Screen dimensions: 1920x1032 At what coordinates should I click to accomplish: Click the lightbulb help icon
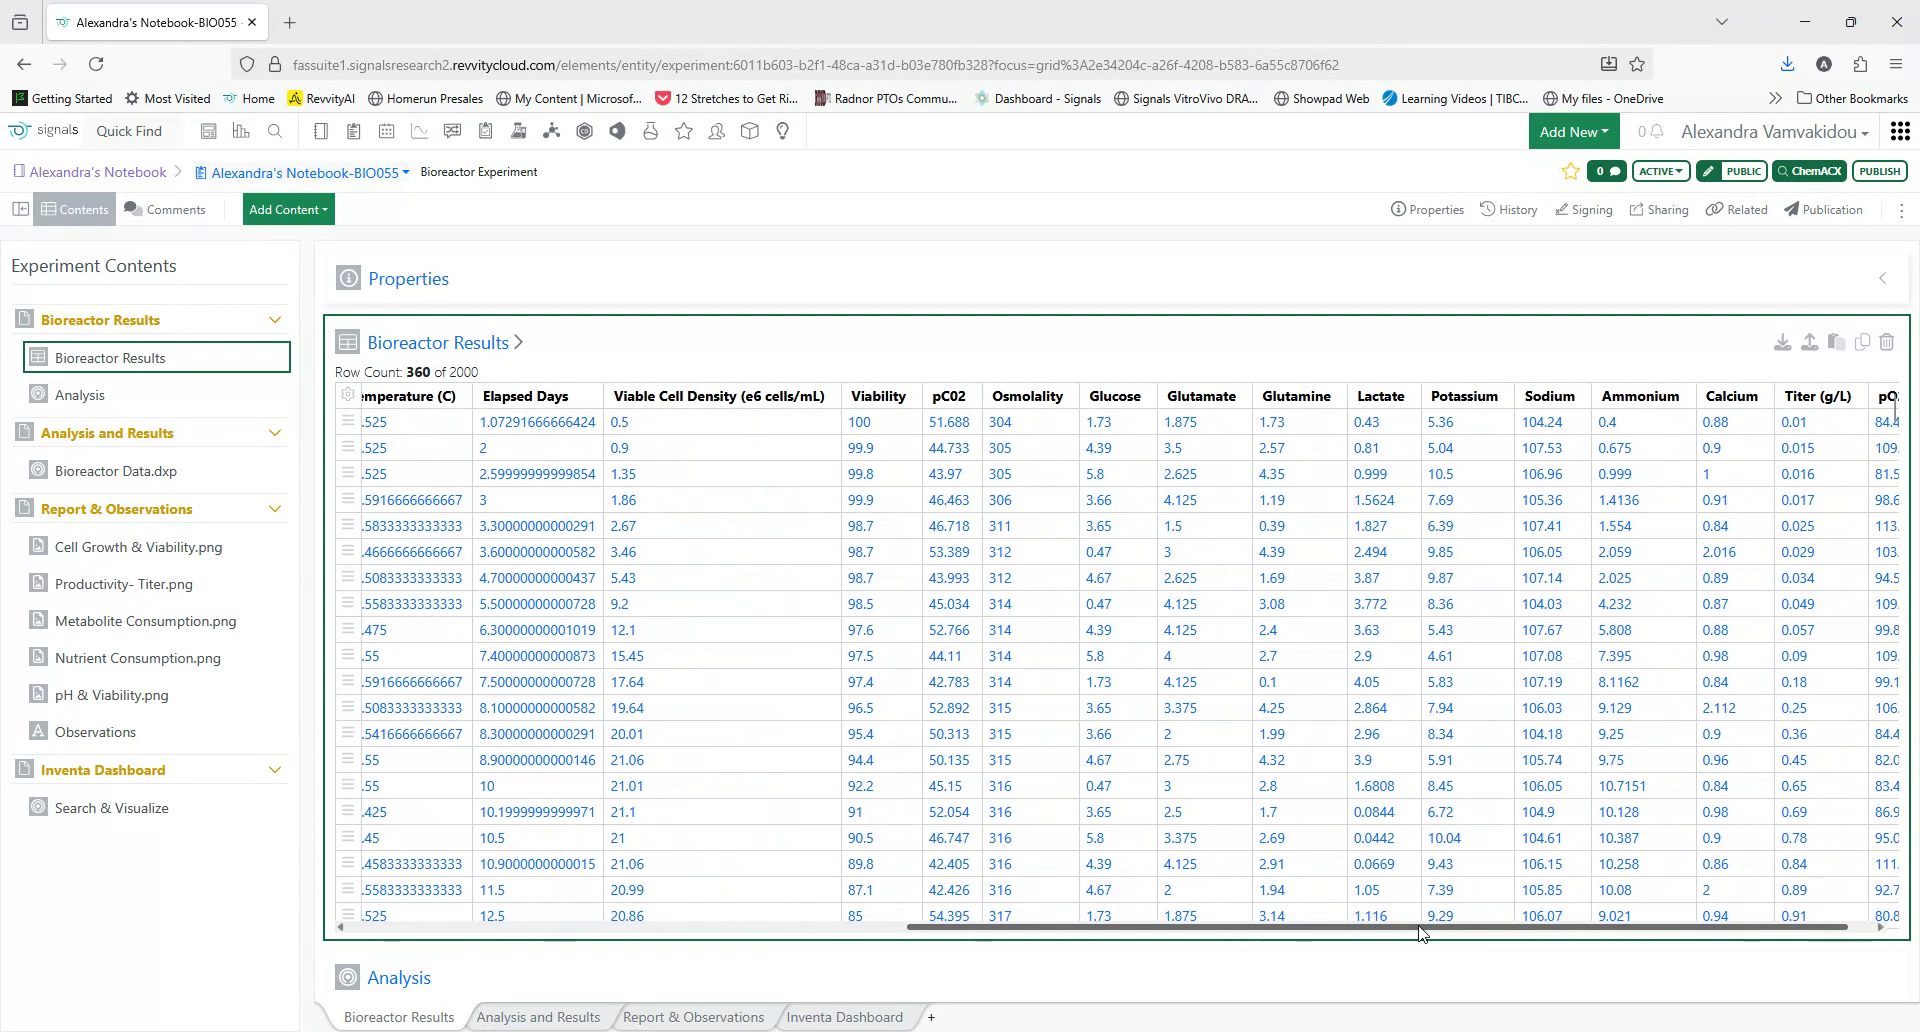tap(782, 130)
